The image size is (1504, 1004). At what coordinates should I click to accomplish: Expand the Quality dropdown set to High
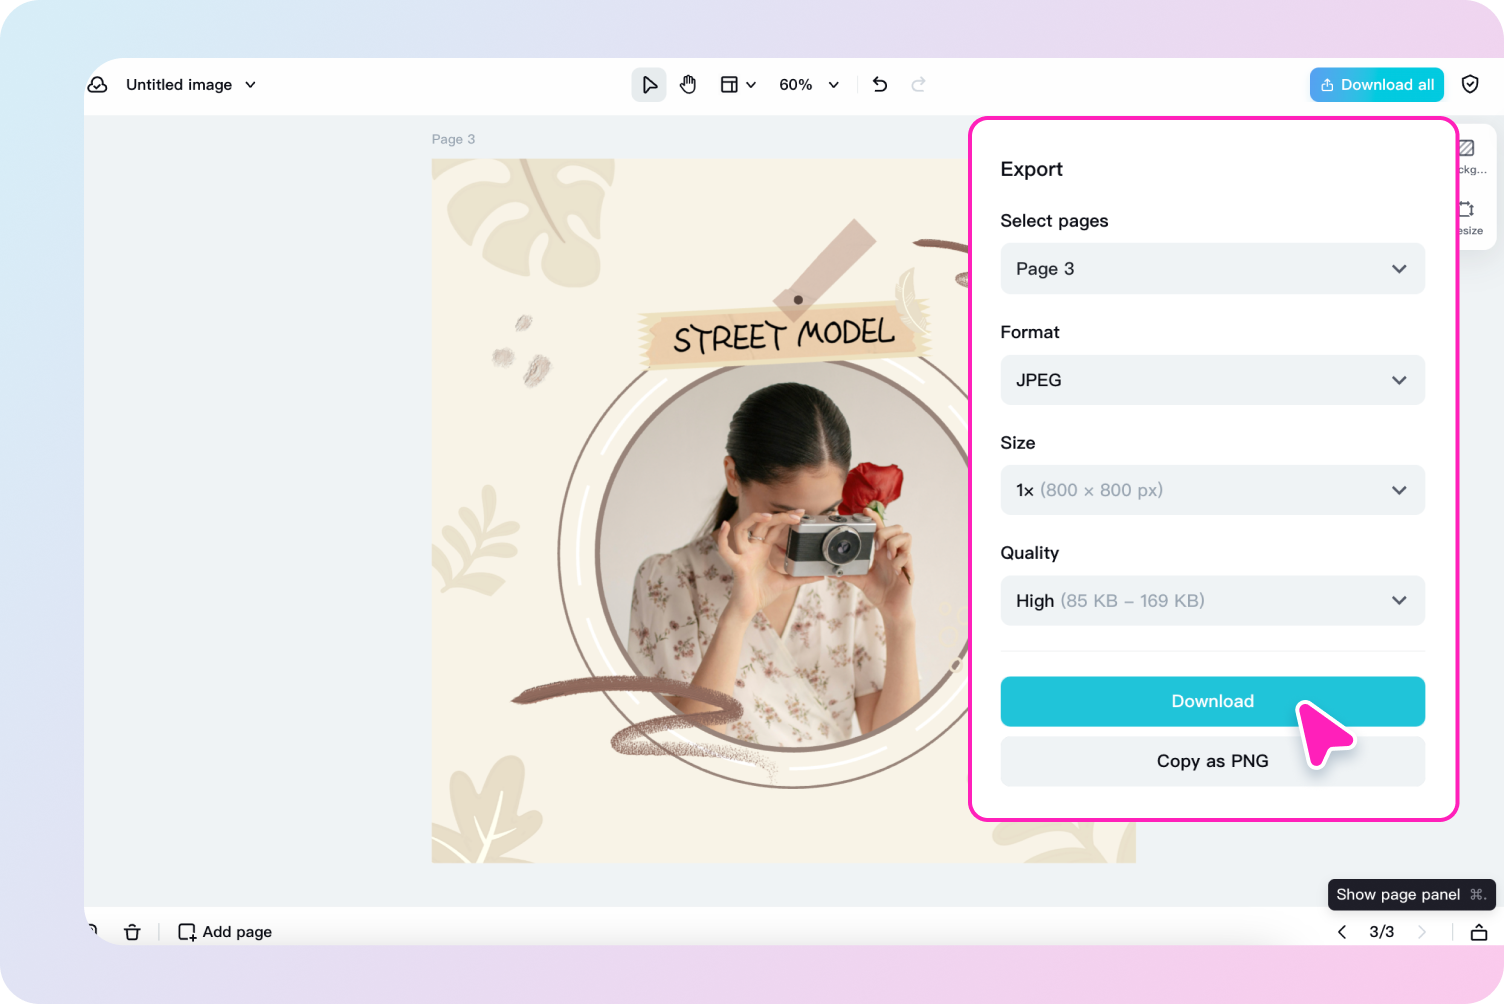[x=1212, y=600]
